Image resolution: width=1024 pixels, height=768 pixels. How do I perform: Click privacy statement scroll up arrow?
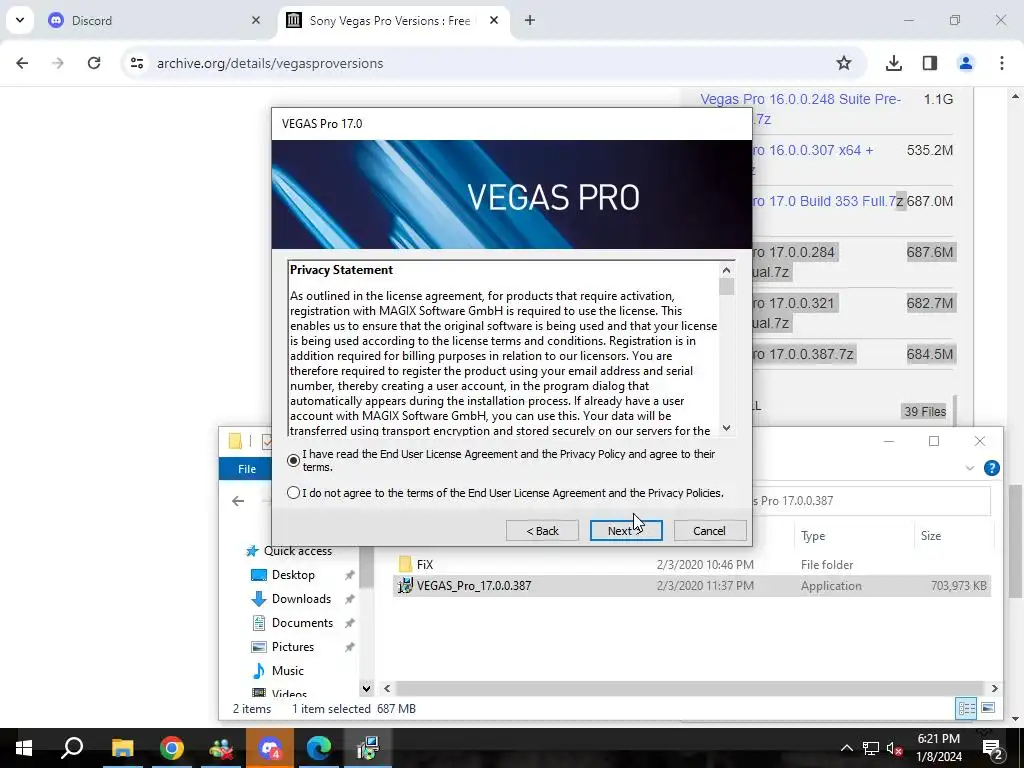[x=726, y=270]
